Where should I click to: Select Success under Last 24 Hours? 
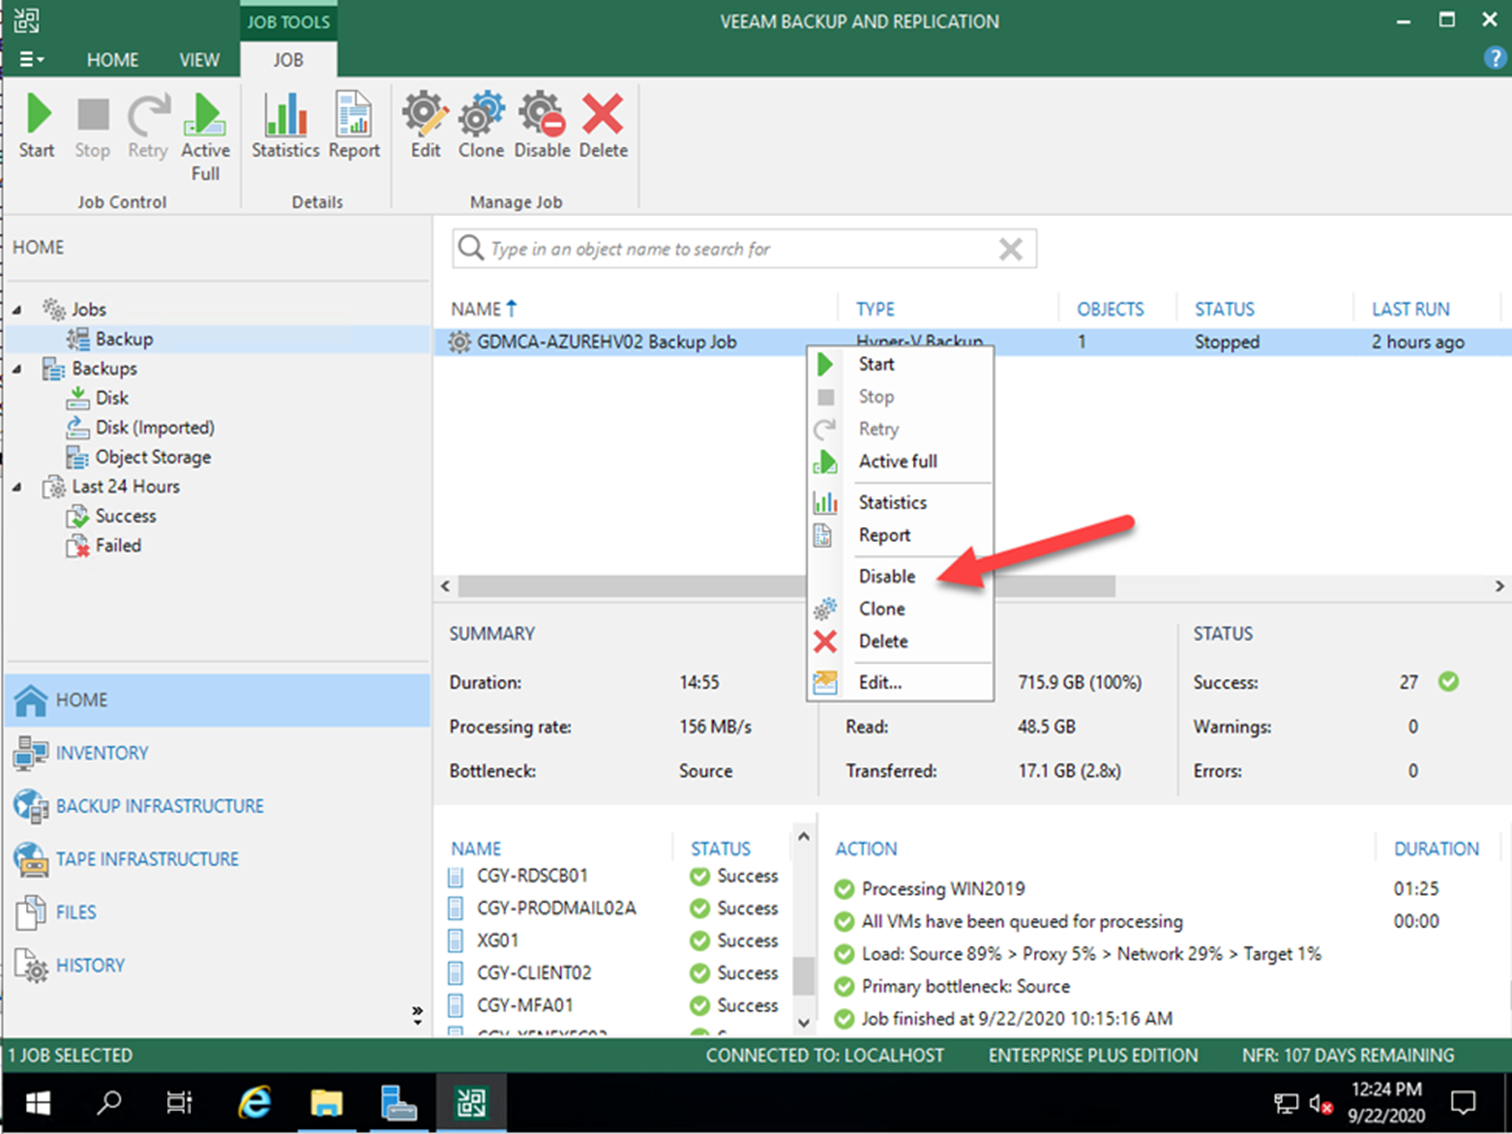tap(111, 516)
